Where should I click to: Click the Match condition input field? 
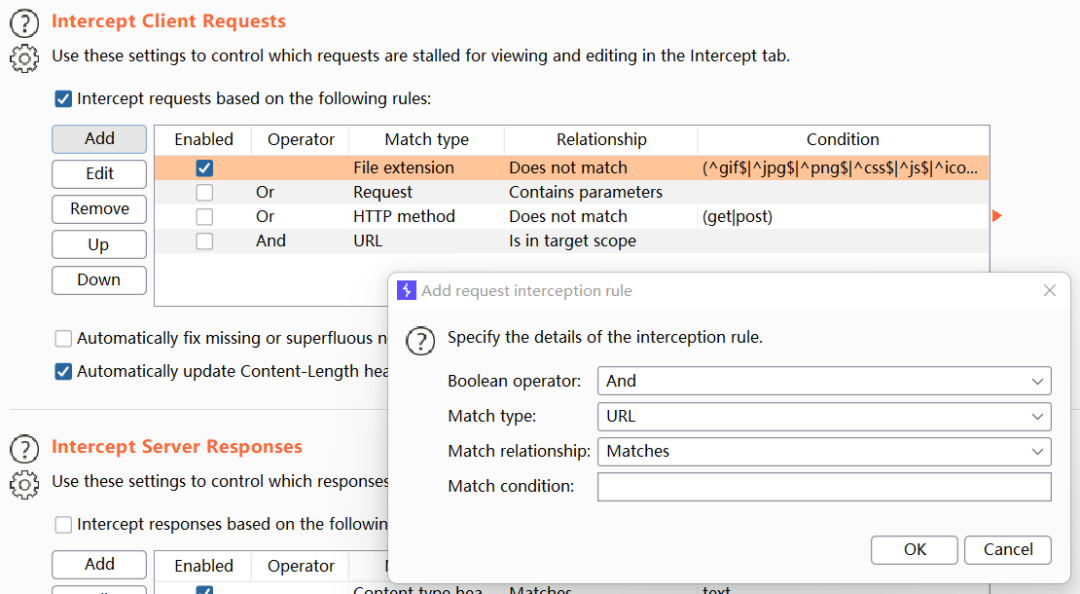(x=824, y=487)
